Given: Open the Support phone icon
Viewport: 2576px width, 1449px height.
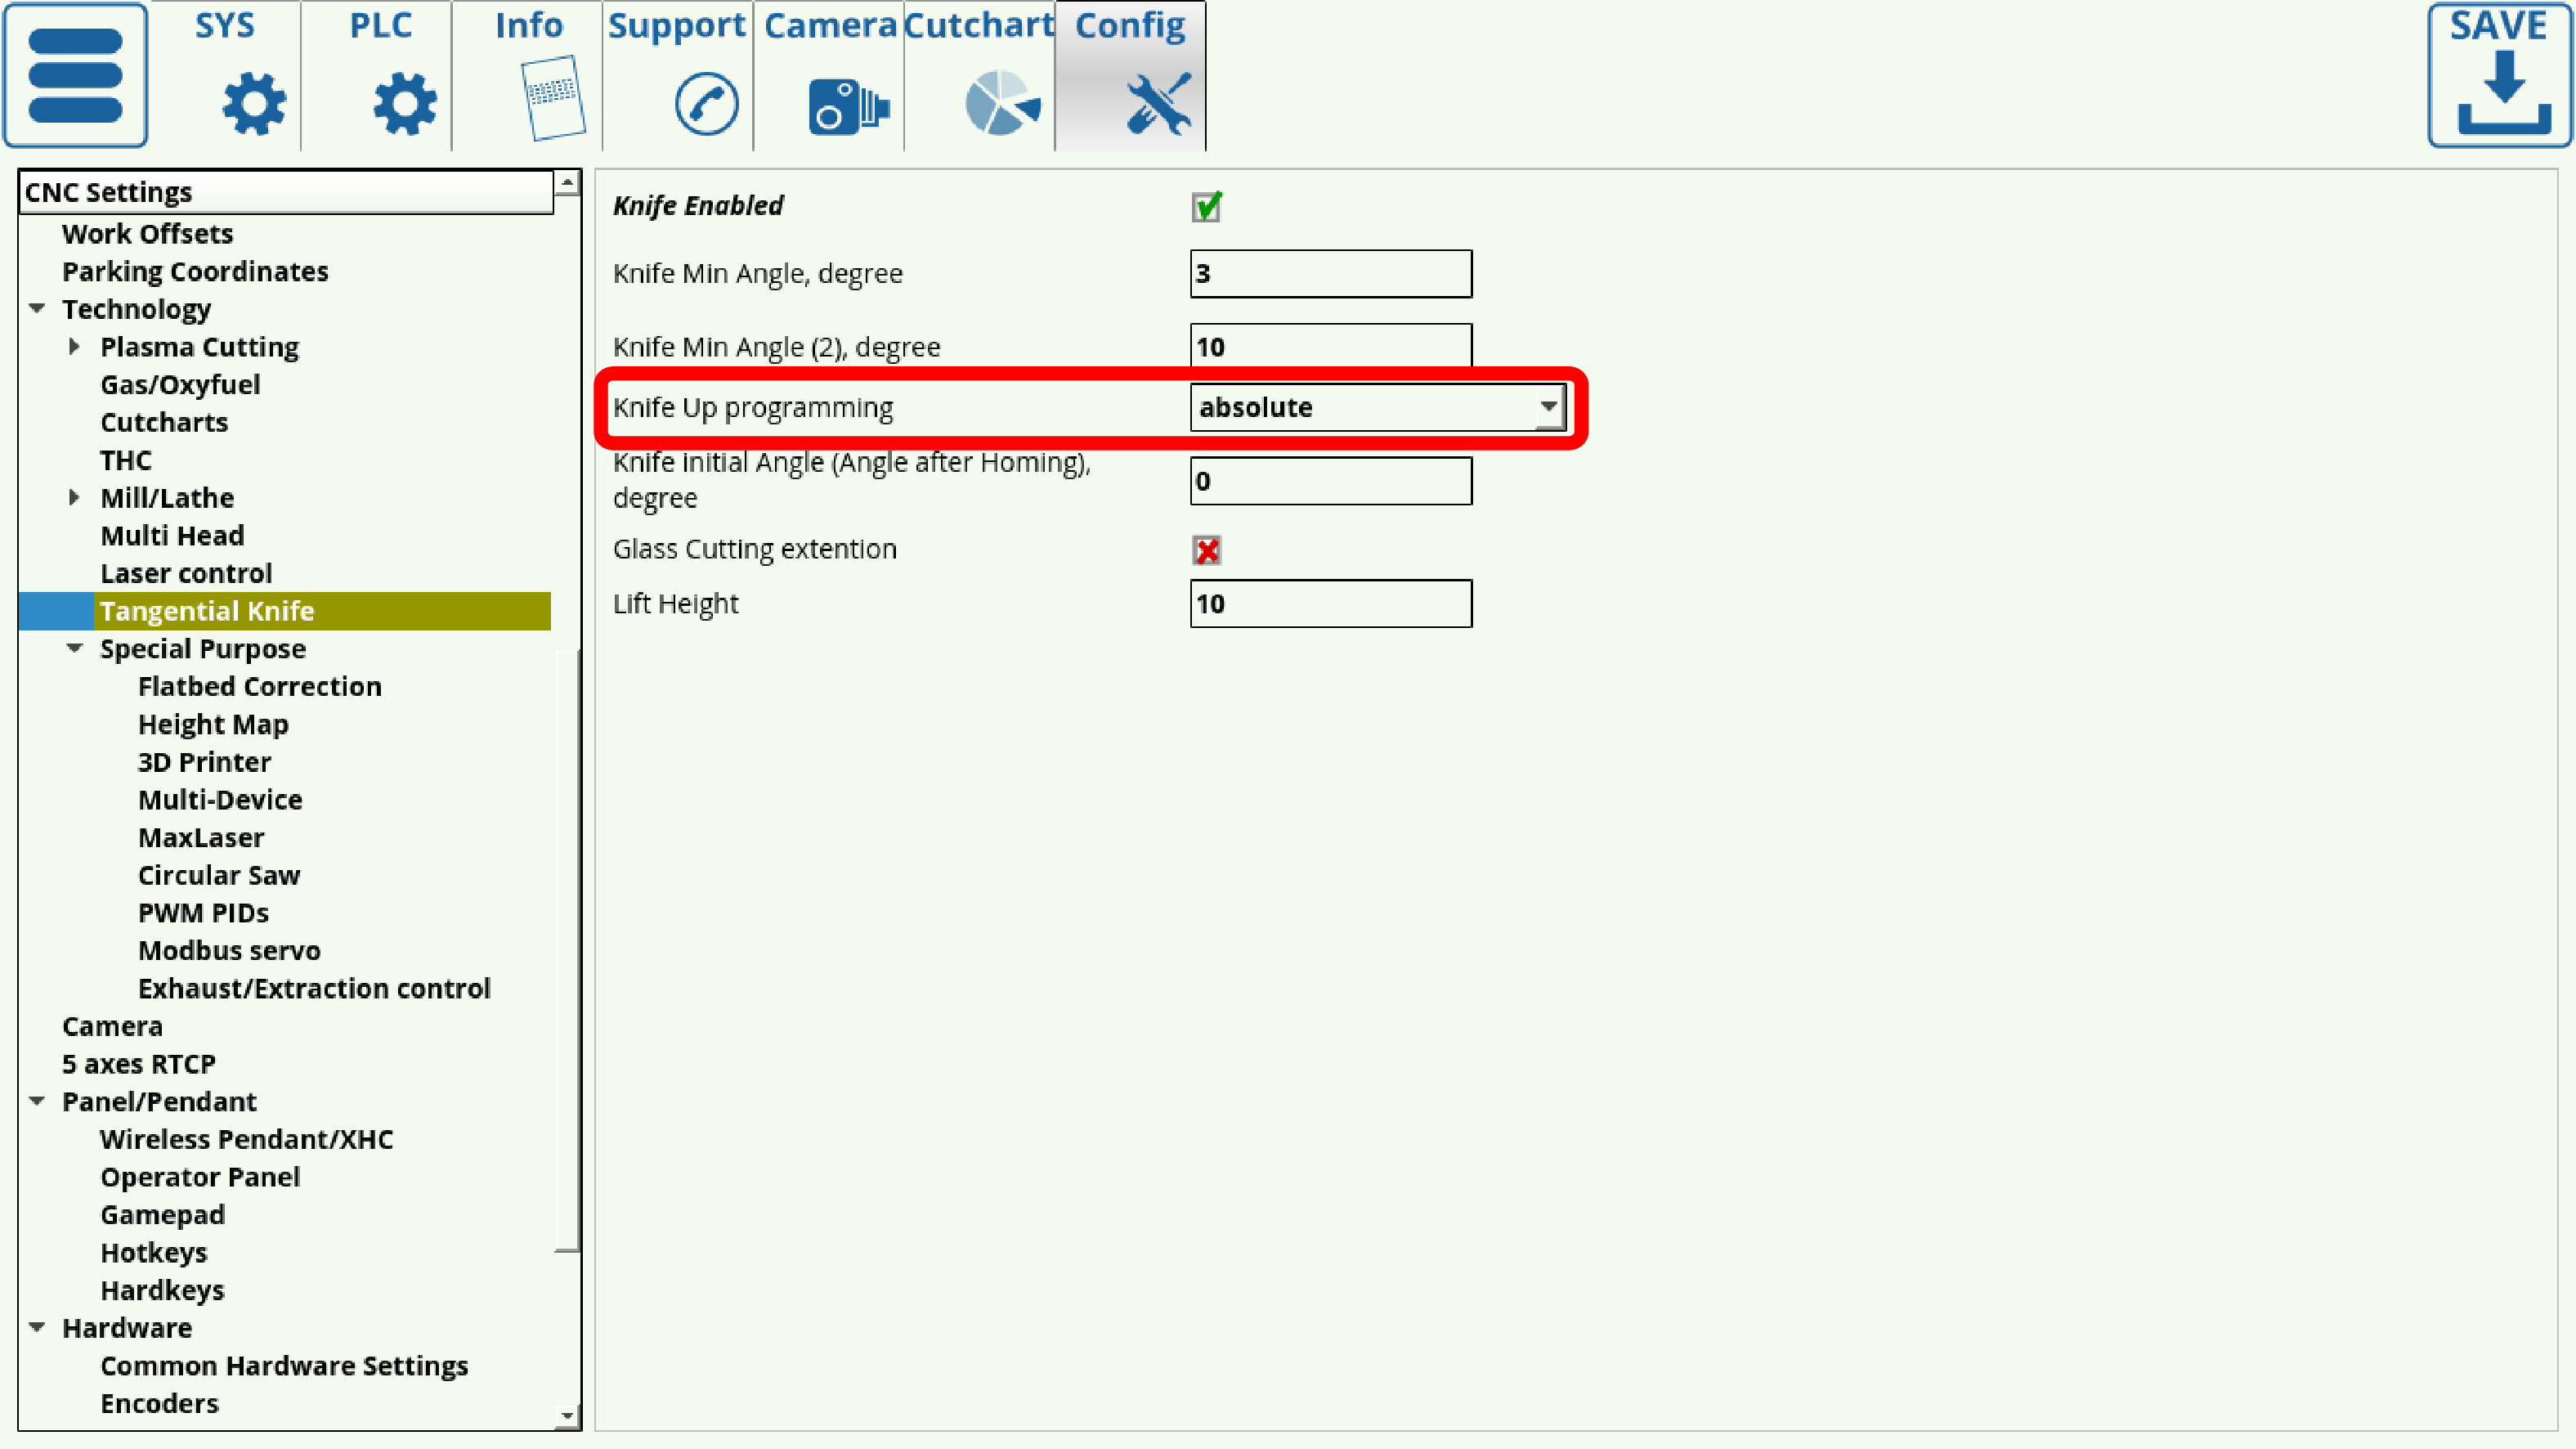Looking at the screenshot, I should click(x=706, y=103).
